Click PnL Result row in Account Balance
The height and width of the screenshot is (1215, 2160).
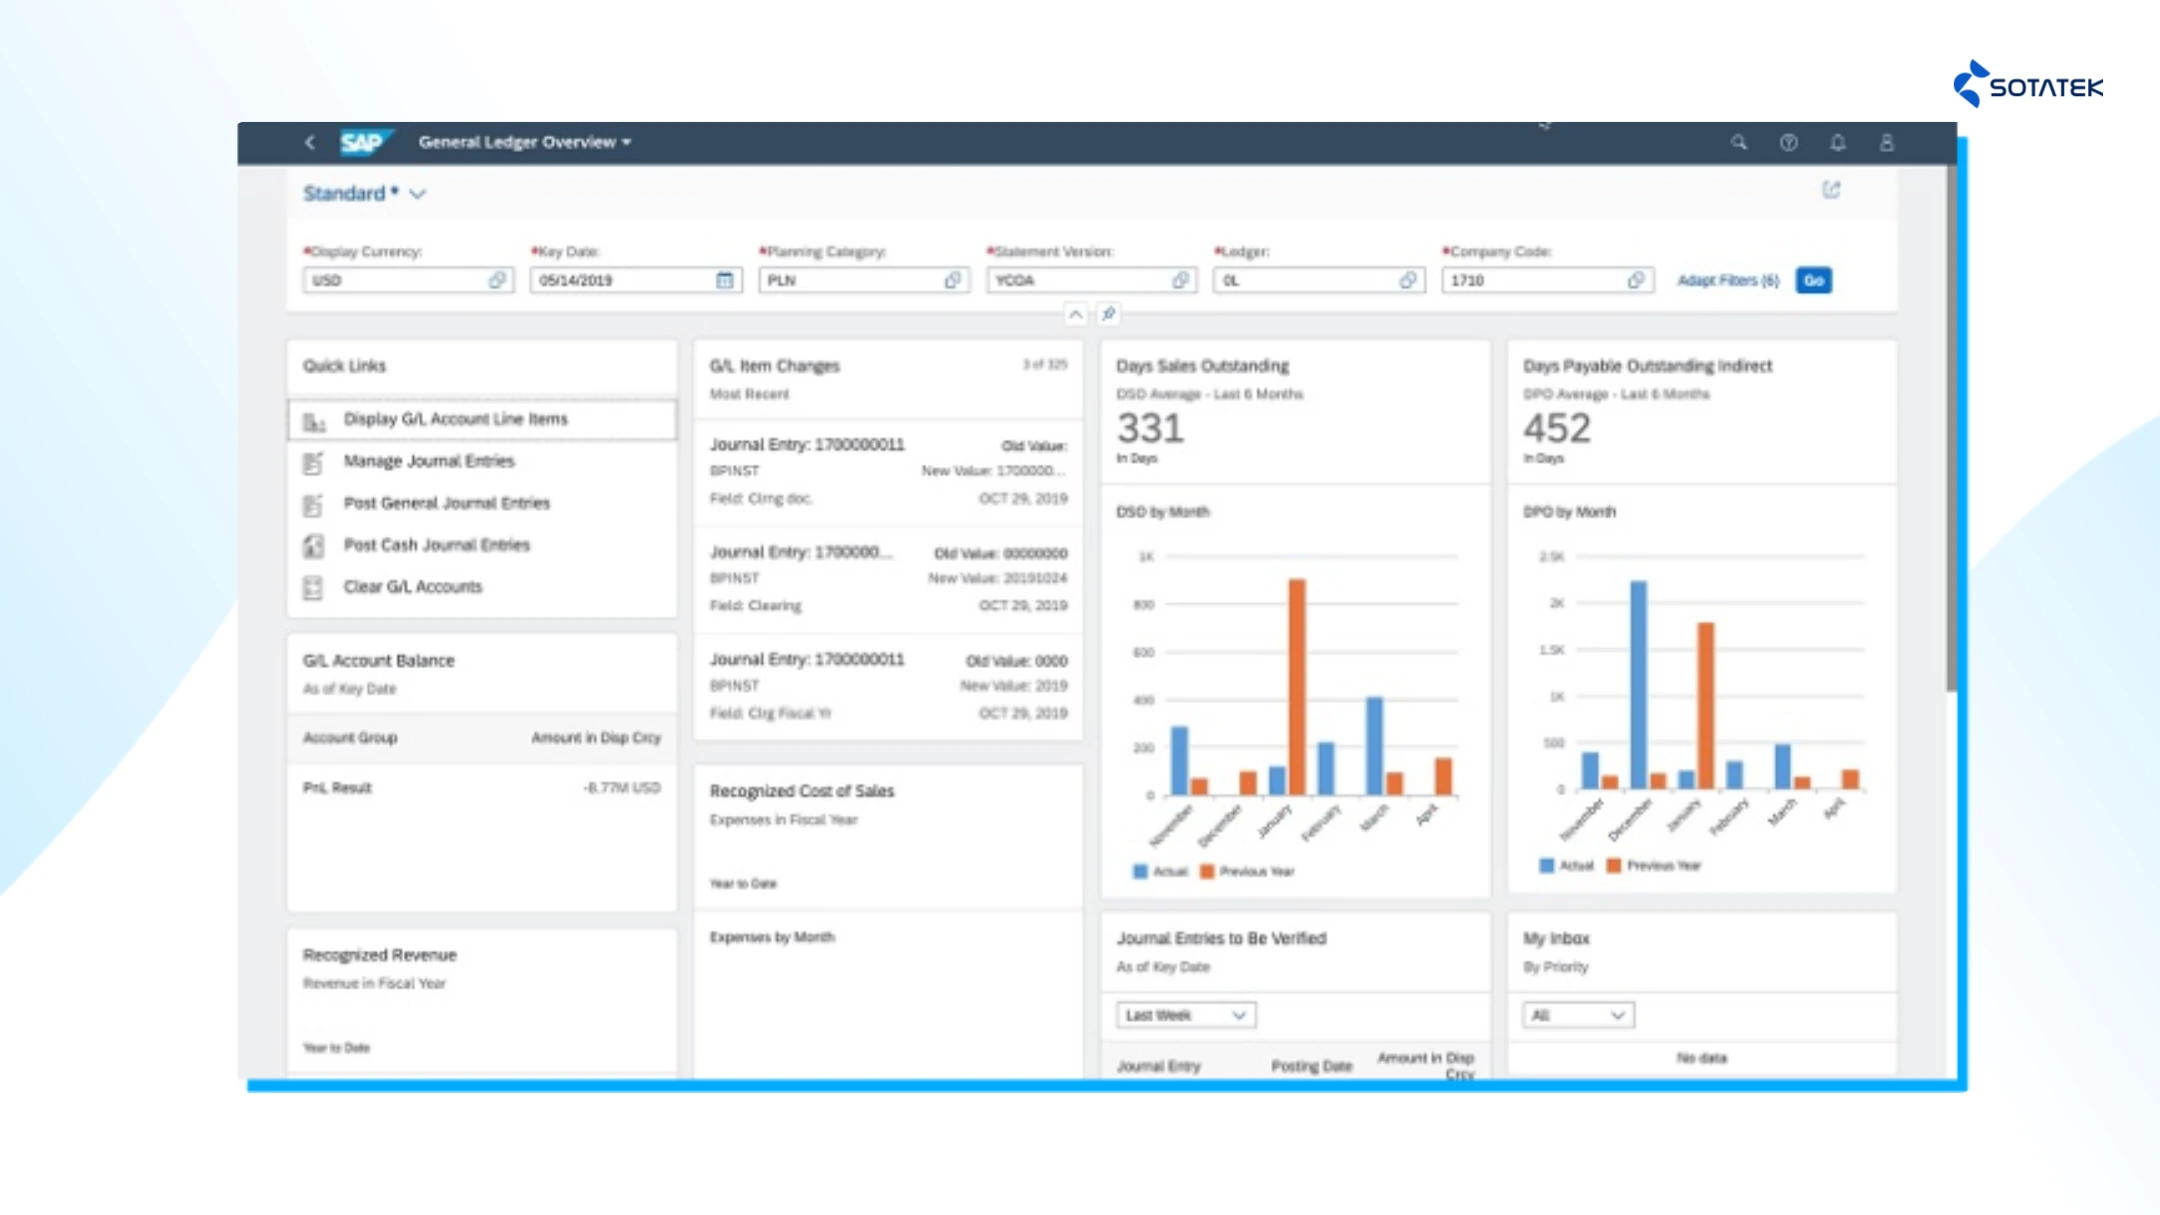482,788
